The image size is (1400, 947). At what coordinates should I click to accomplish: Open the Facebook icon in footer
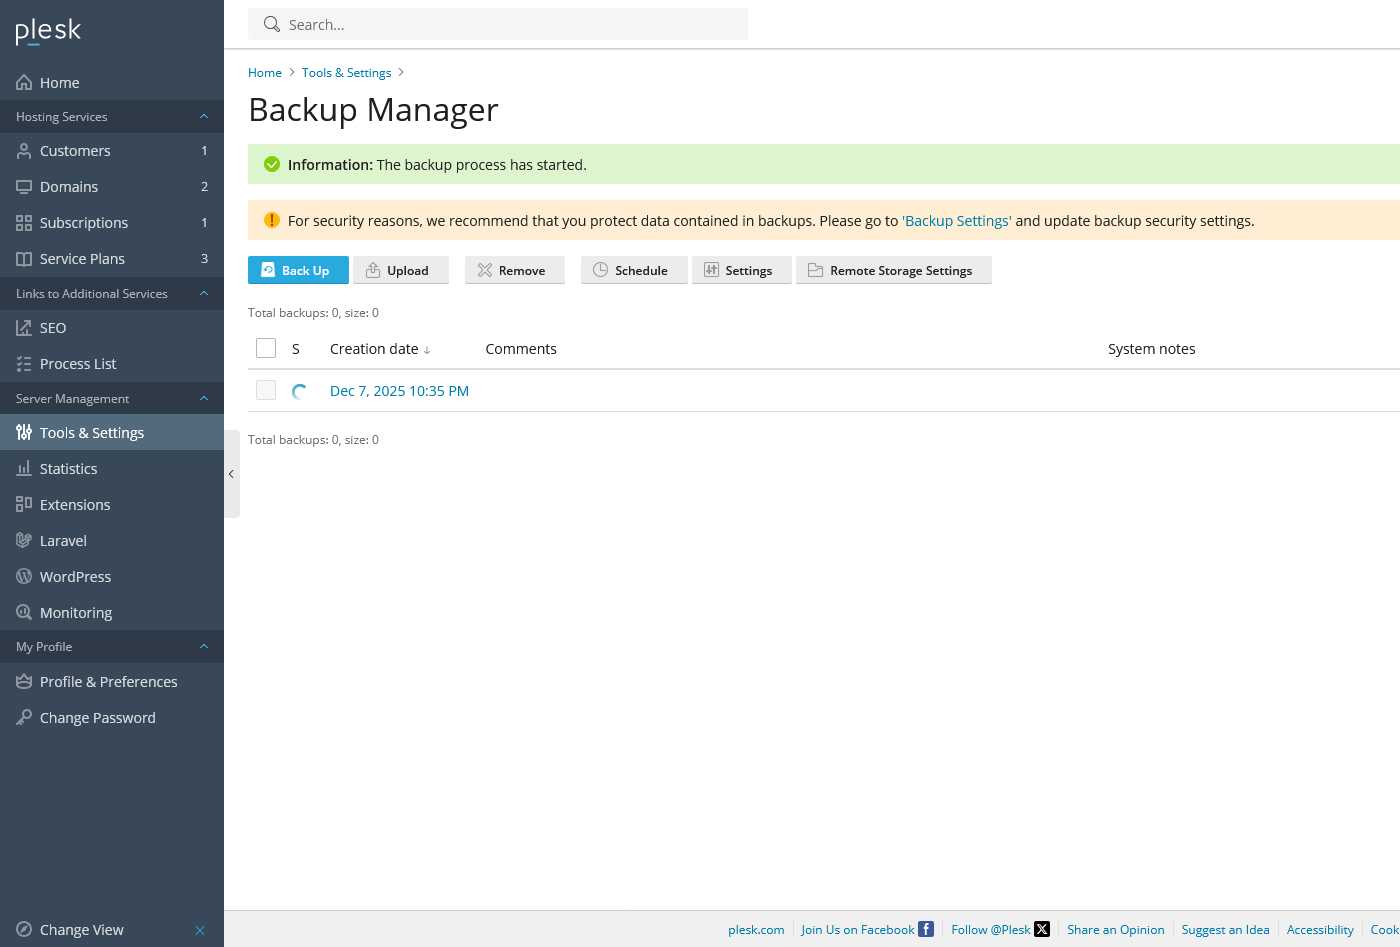pyautogui.click(x=926, y=929)
